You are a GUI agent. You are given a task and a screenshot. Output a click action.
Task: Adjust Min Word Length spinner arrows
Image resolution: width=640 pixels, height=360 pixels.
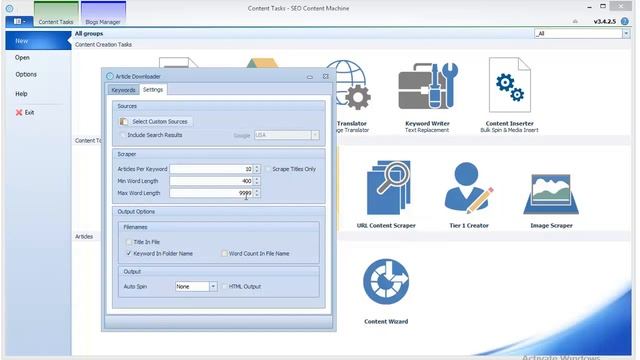pos(257,181)
